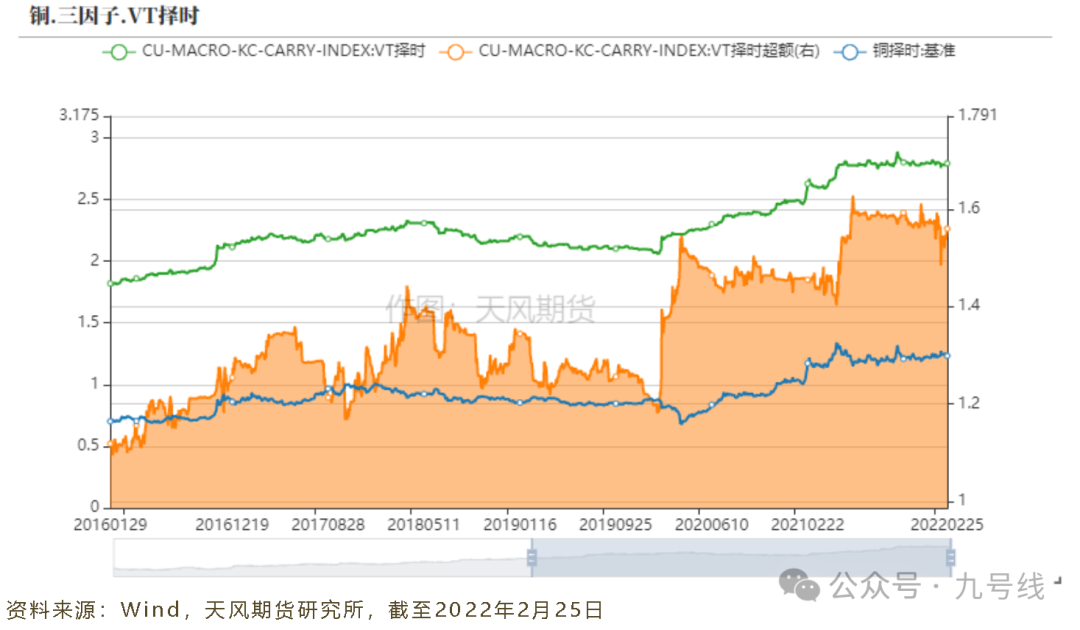
Task: Click the left handle of the zoom slider
Action: click(x=532, y=557)
